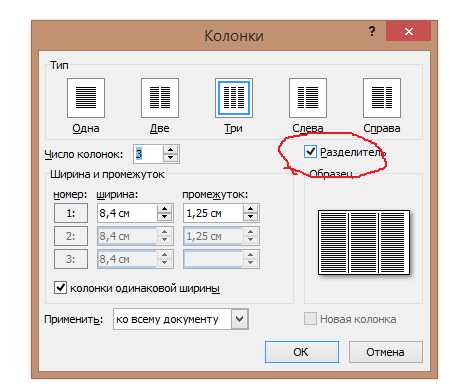Pick the Три three-column preset icon

[234, 98]
